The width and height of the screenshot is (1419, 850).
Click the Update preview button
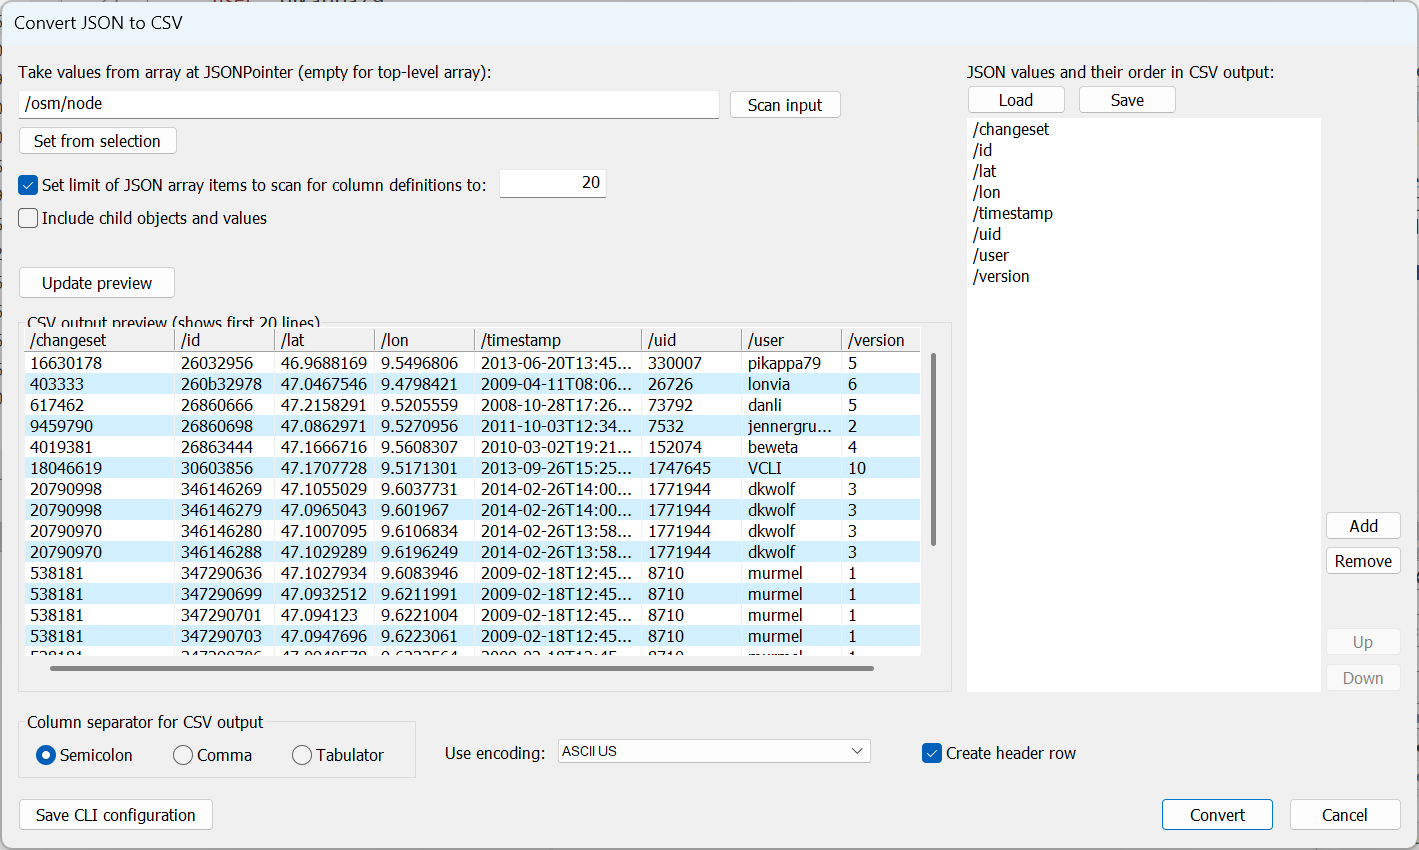click(x=97, y=283)
